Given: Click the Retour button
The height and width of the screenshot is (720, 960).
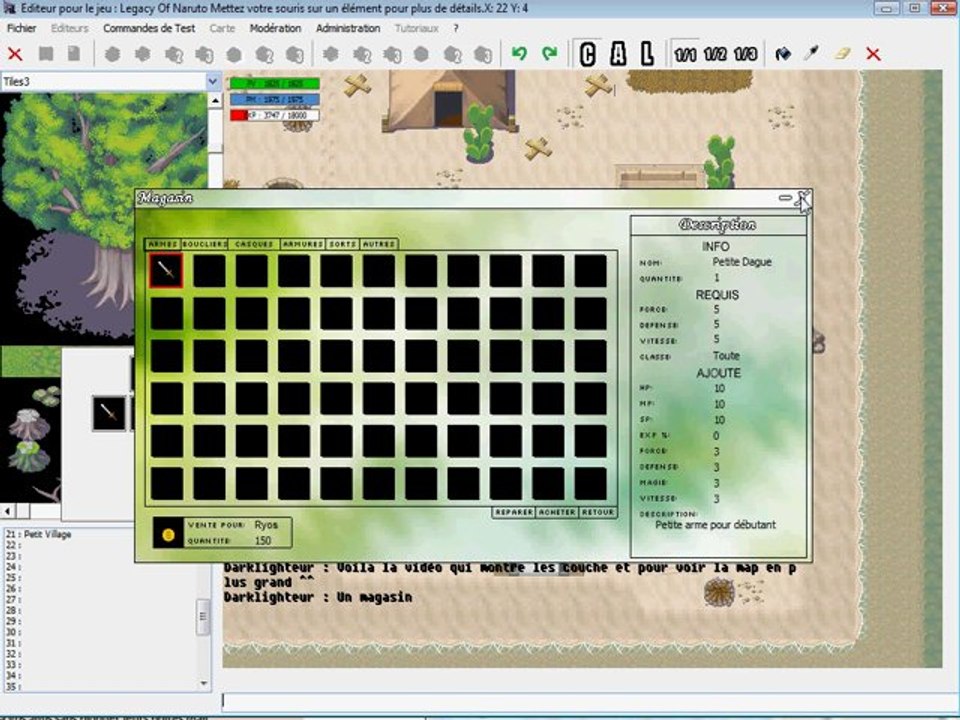Looking at the screenshot, I should point(598,512).
